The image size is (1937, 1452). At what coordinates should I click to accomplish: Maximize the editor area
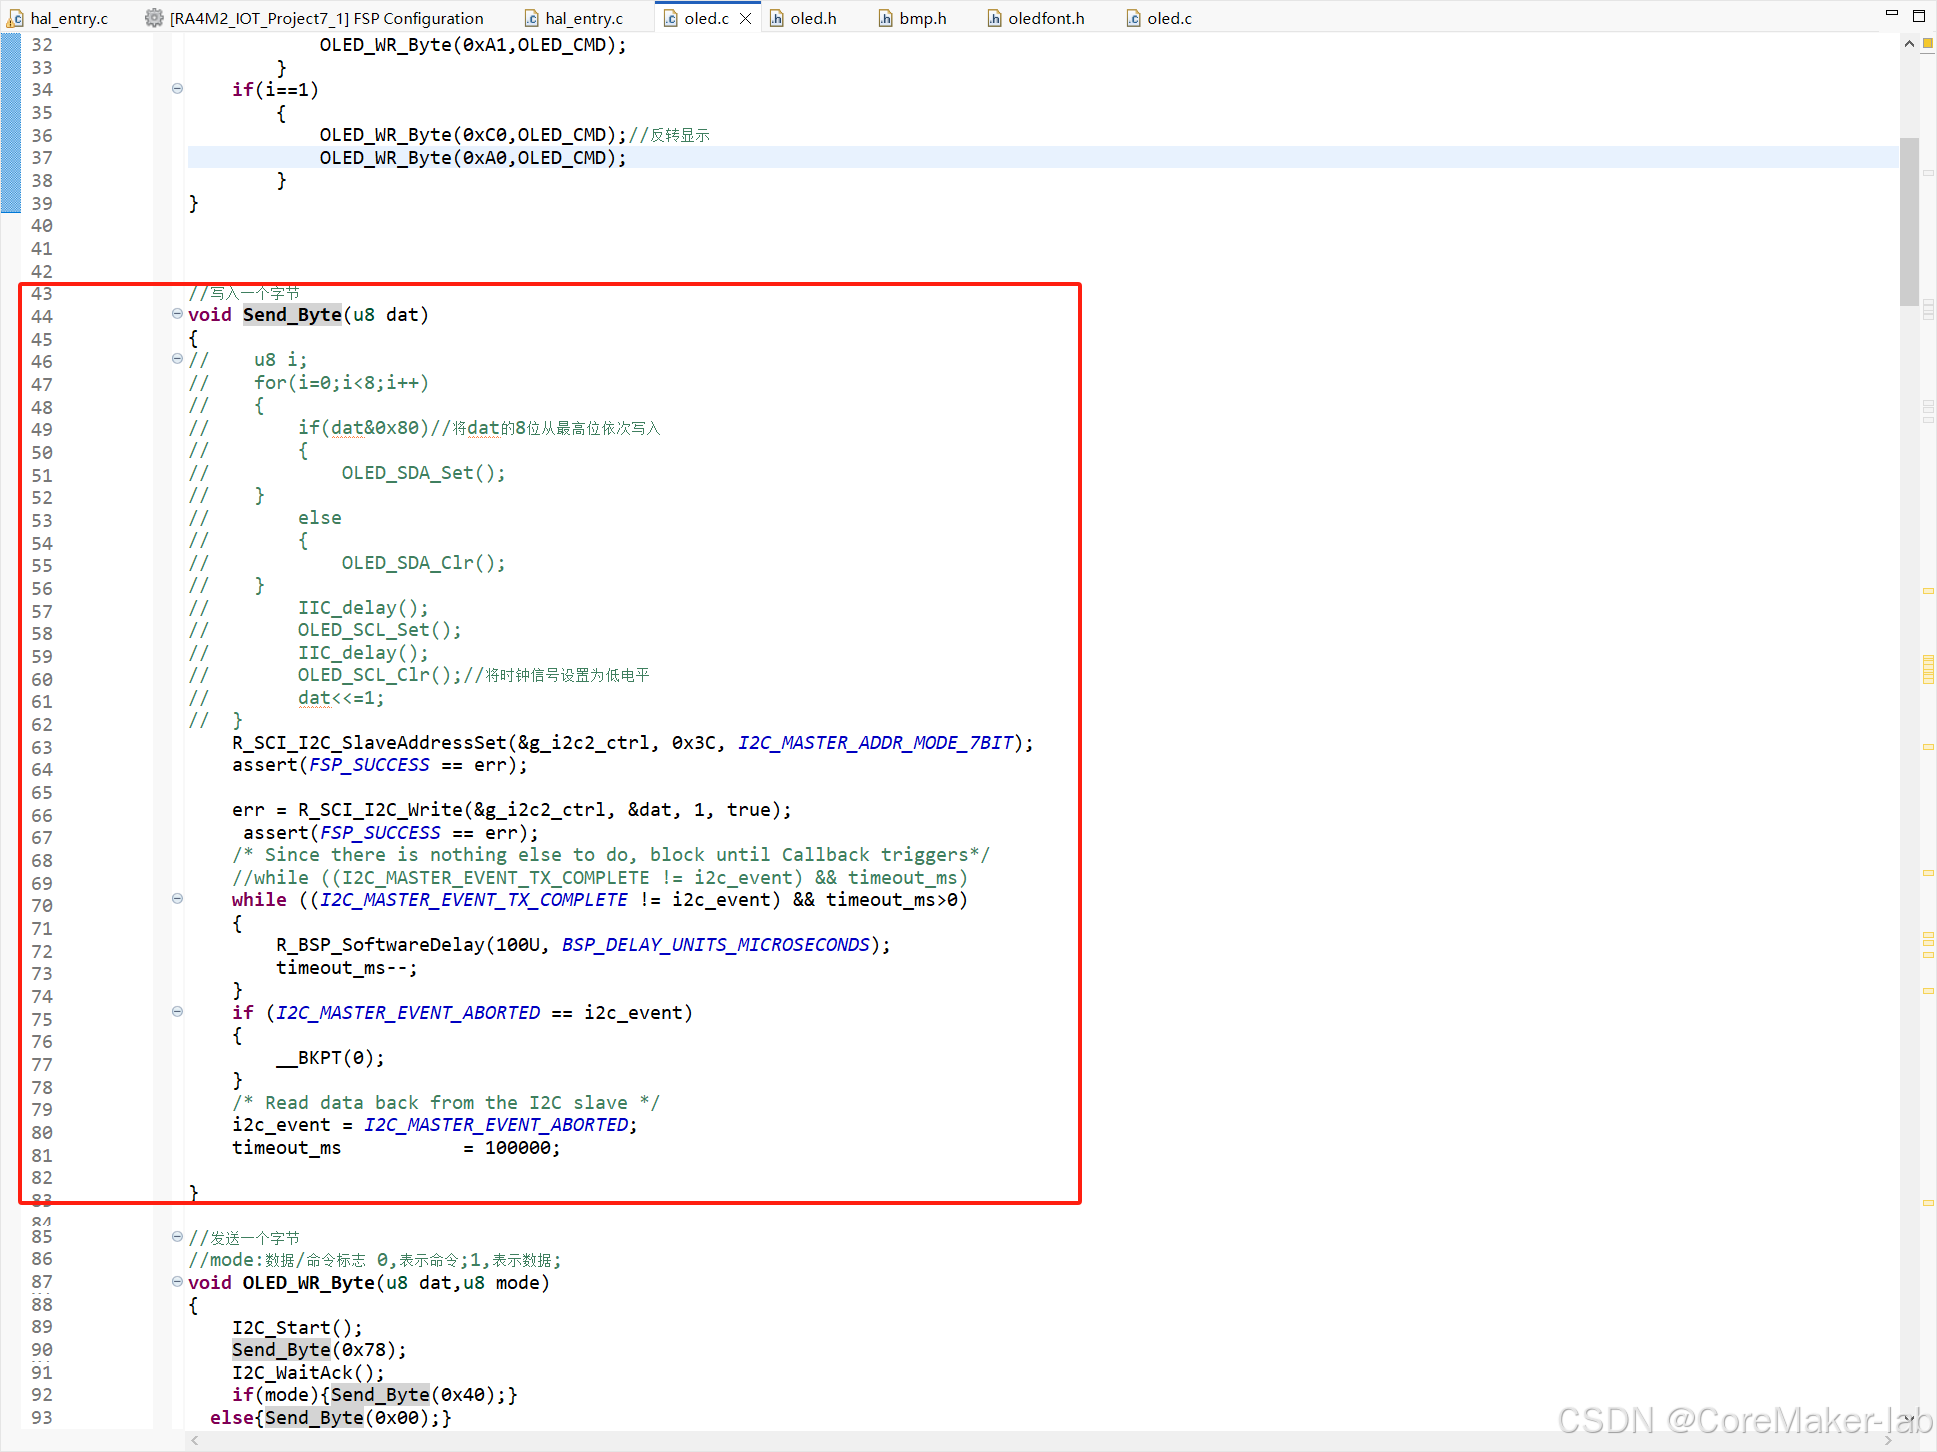point(1919,15)
